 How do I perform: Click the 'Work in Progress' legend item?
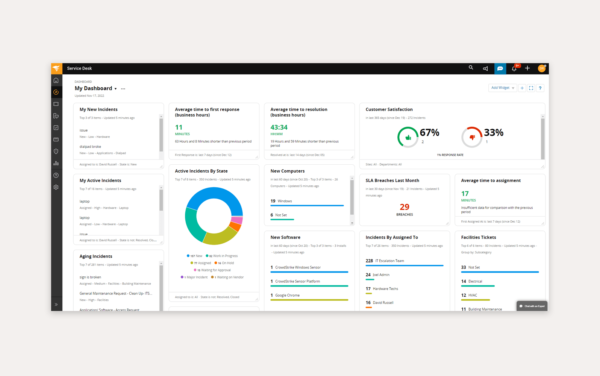[222, 256]
